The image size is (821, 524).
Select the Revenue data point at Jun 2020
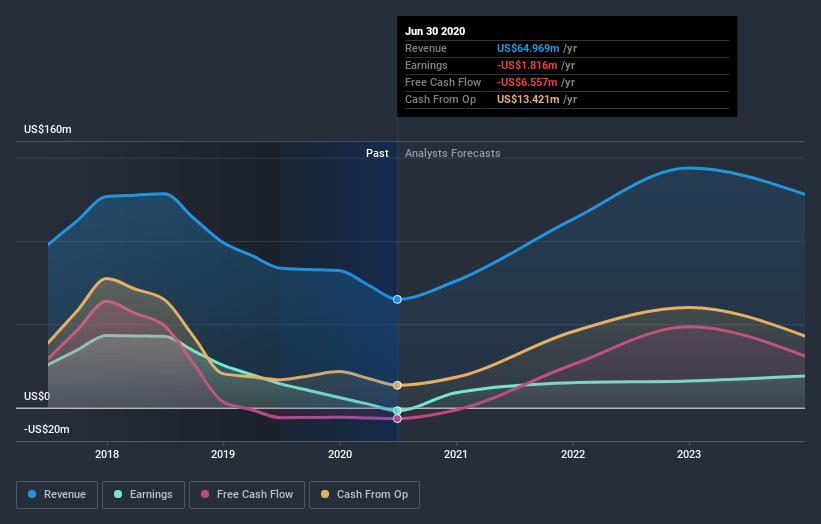pos(397,299)
